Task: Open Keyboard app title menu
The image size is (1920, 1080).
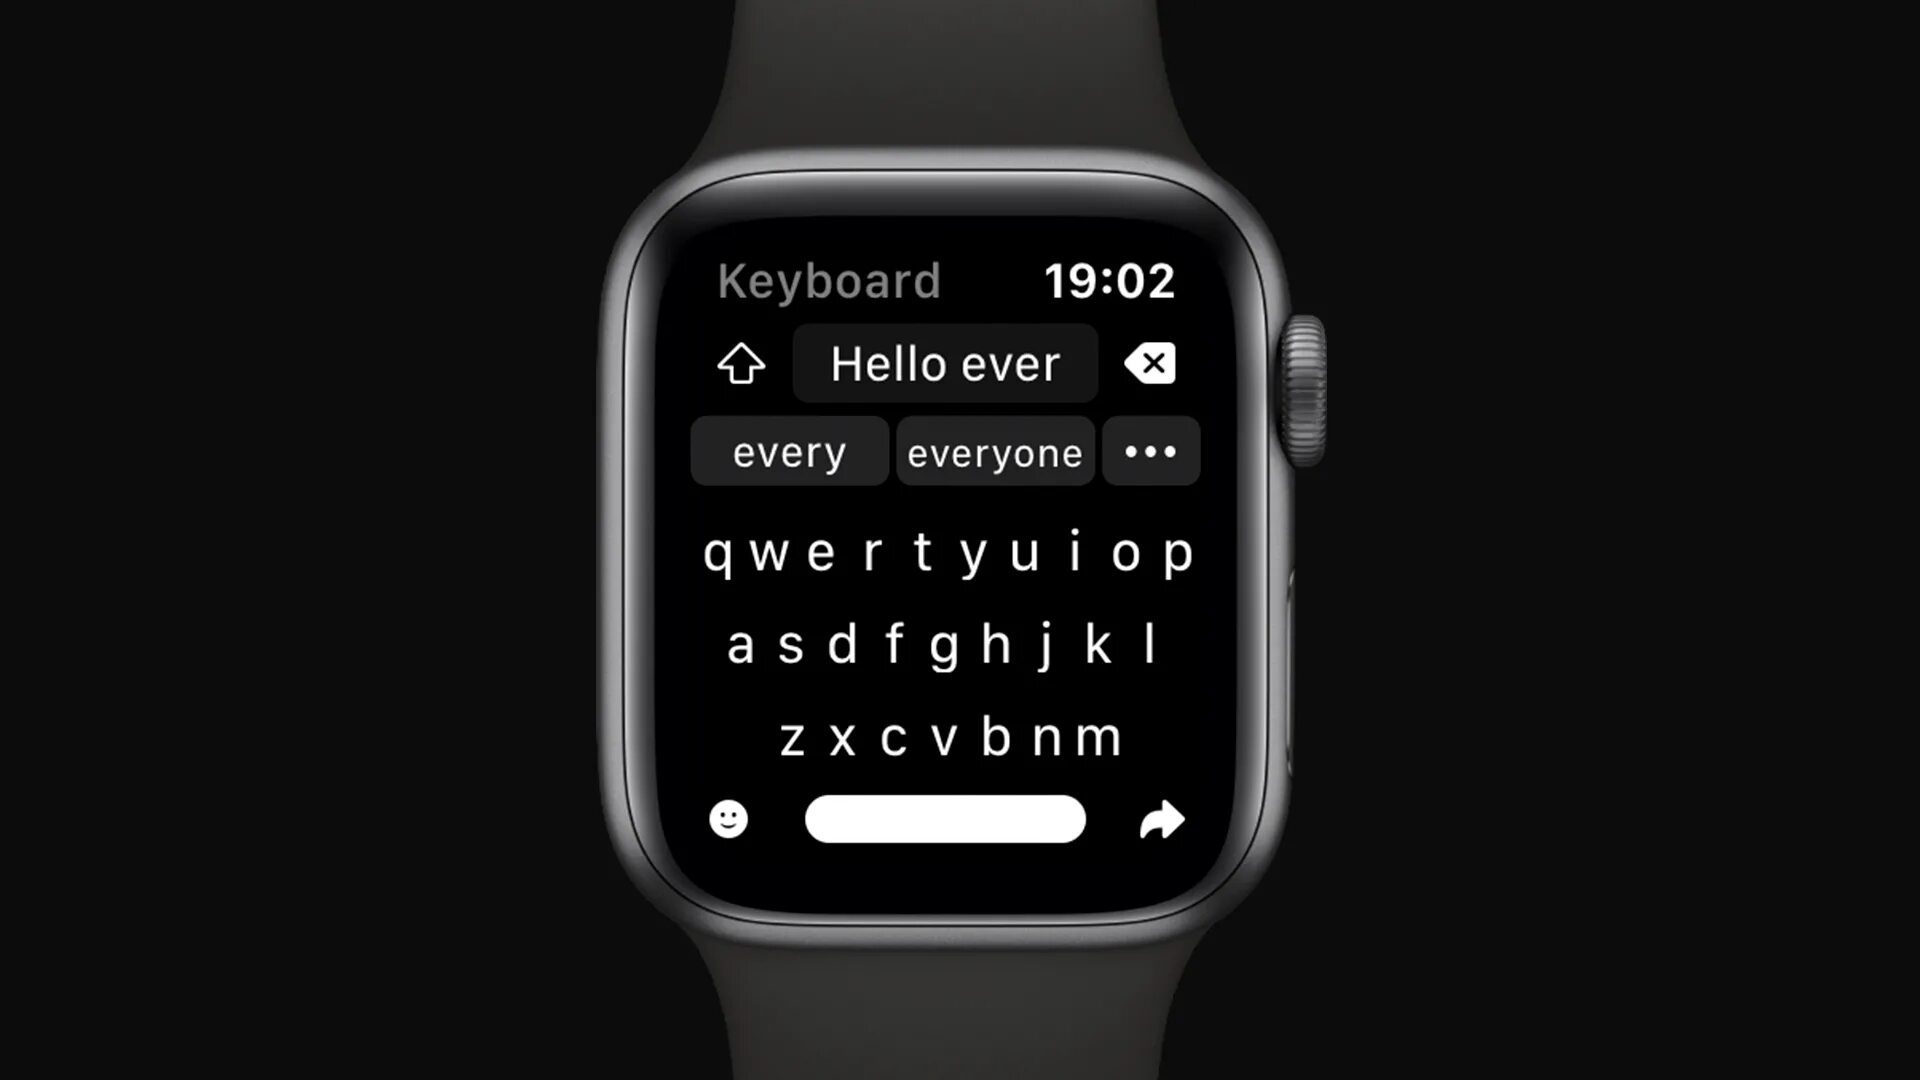Action: click(x=829, y=281)
